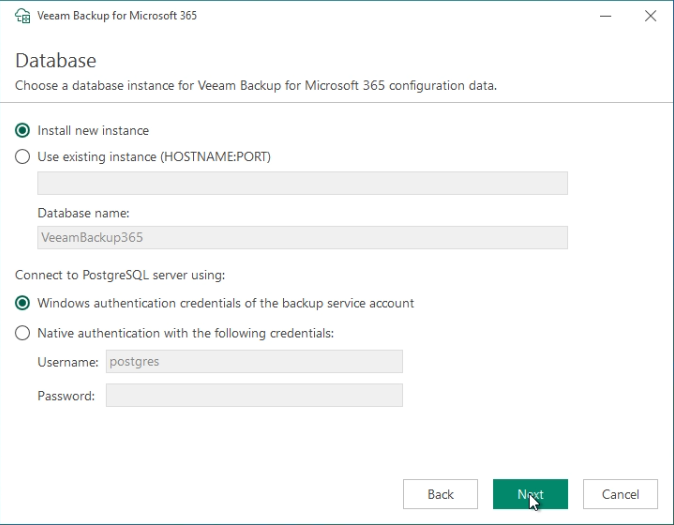Image resolution: width=674 pixels, height=525 pixels.
Task: Click the Database heading text
Action: tap(56, 61)
